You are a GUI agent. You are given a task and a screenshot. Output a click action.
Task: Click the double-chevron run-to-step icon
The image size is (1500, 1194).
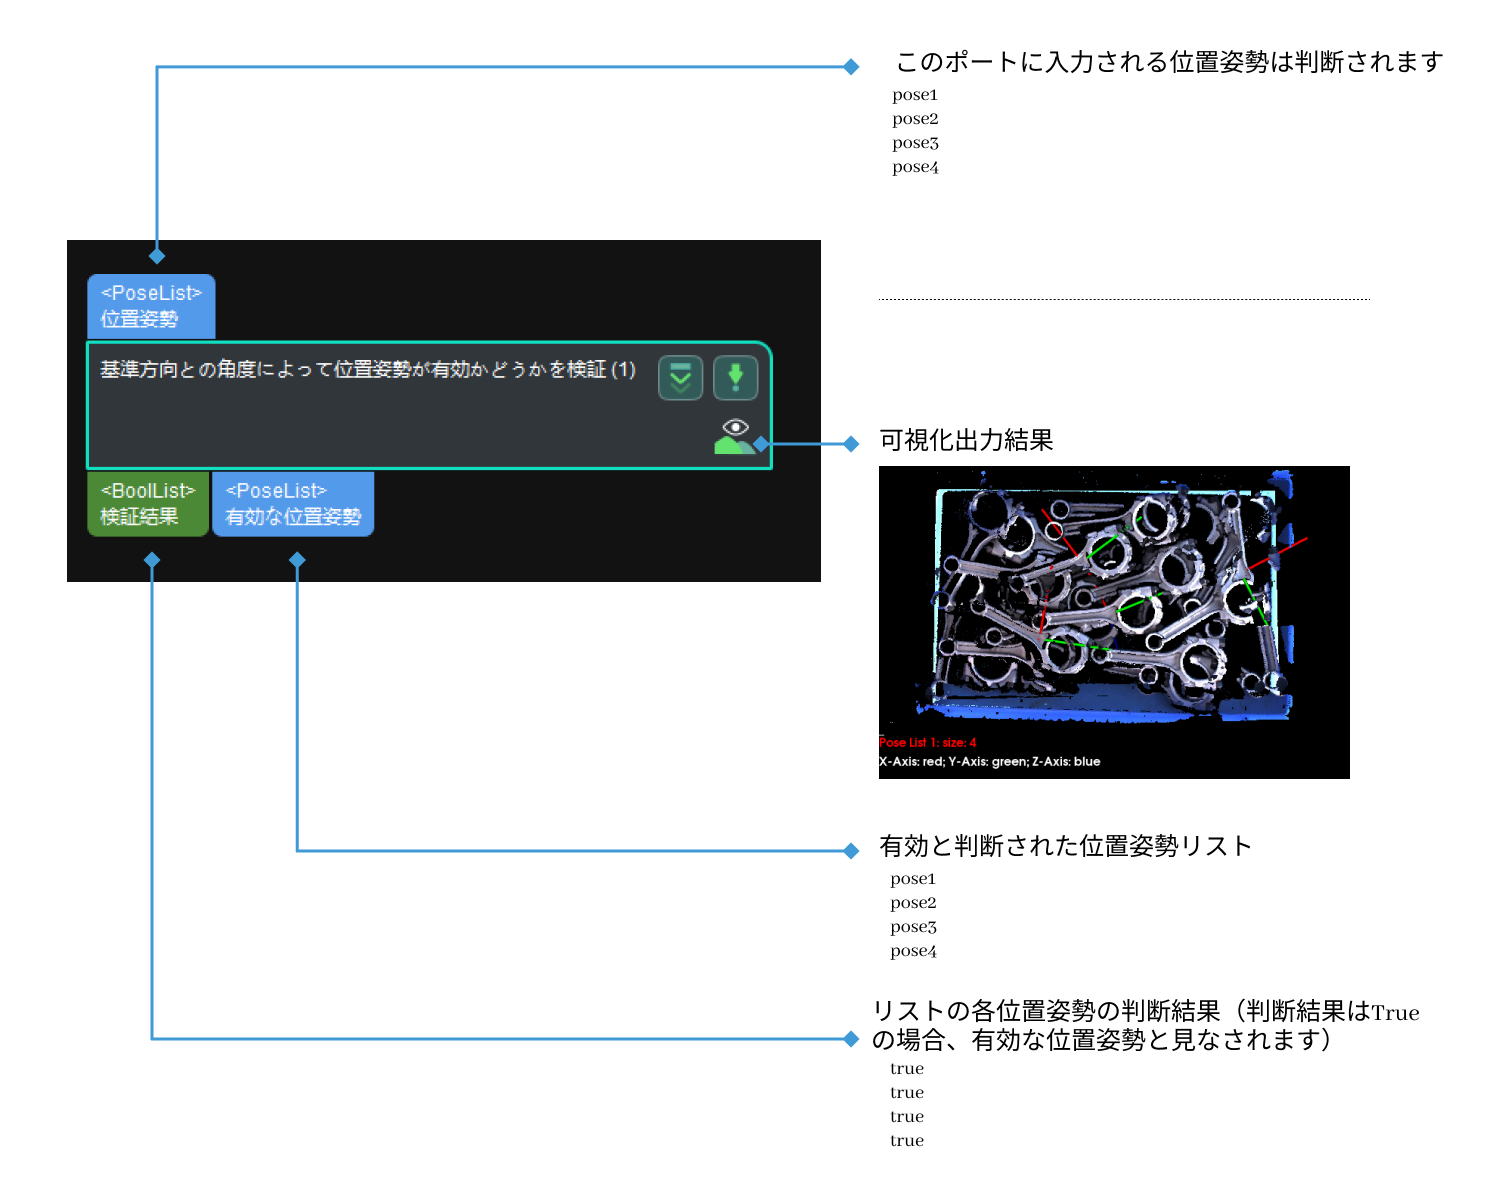[x=680, y=378]
